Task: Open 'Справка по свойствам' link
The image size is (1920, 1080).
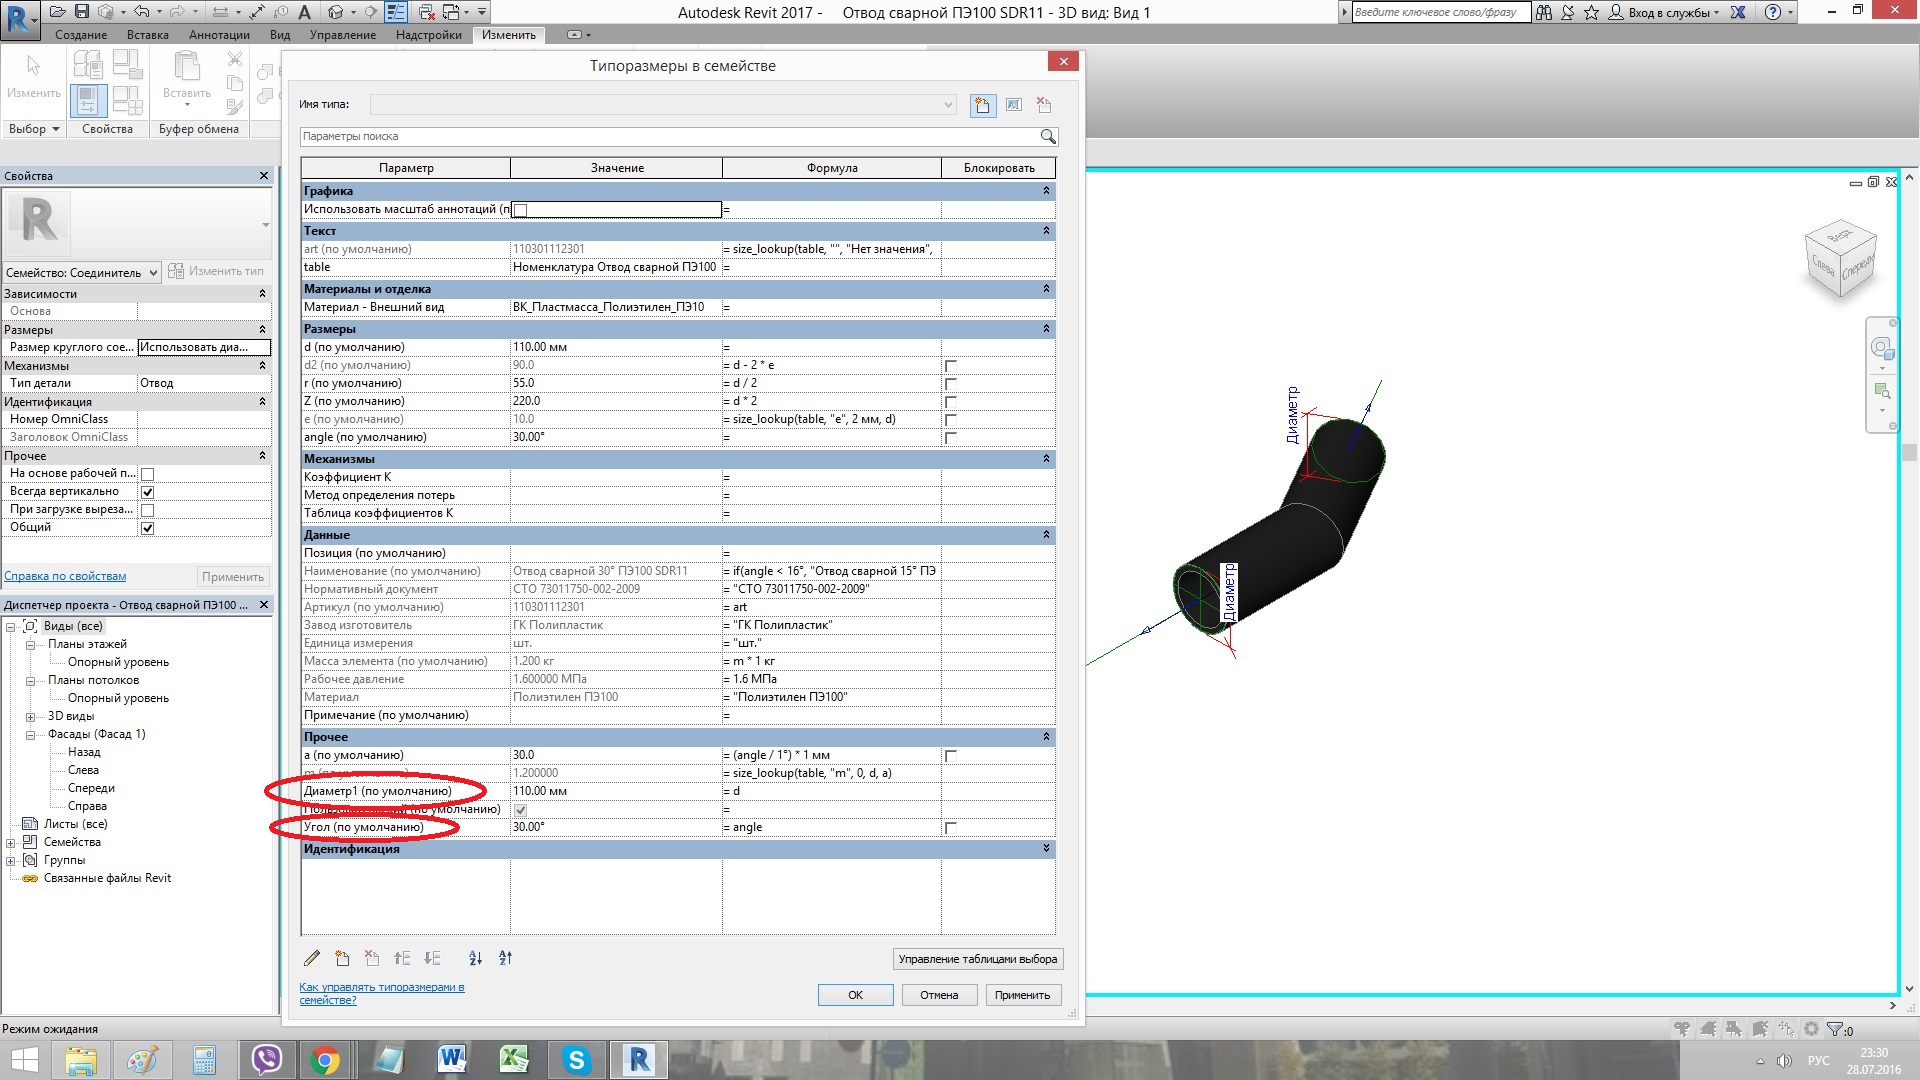Action: 65,577
